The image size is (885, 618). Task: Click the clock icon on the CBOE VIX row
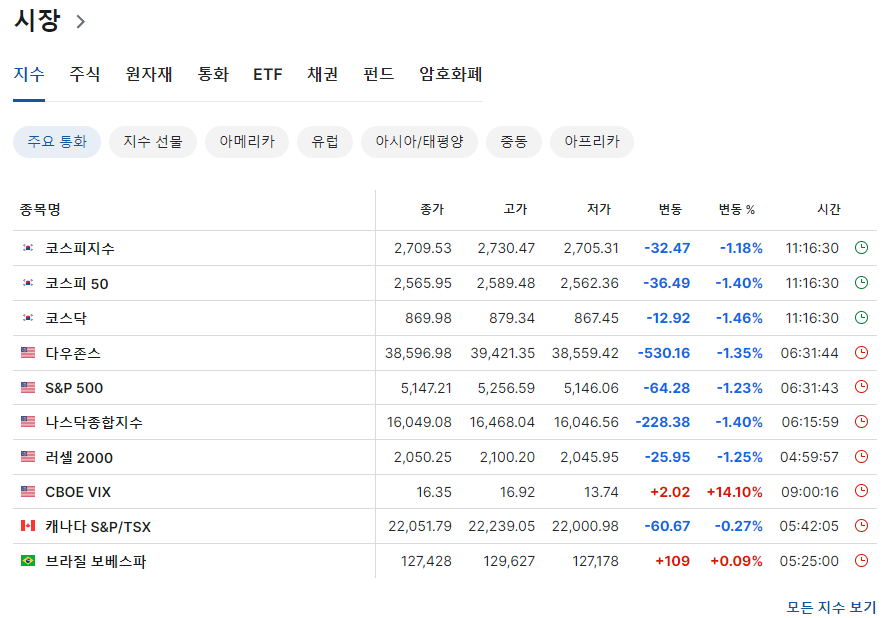(861, 491)
